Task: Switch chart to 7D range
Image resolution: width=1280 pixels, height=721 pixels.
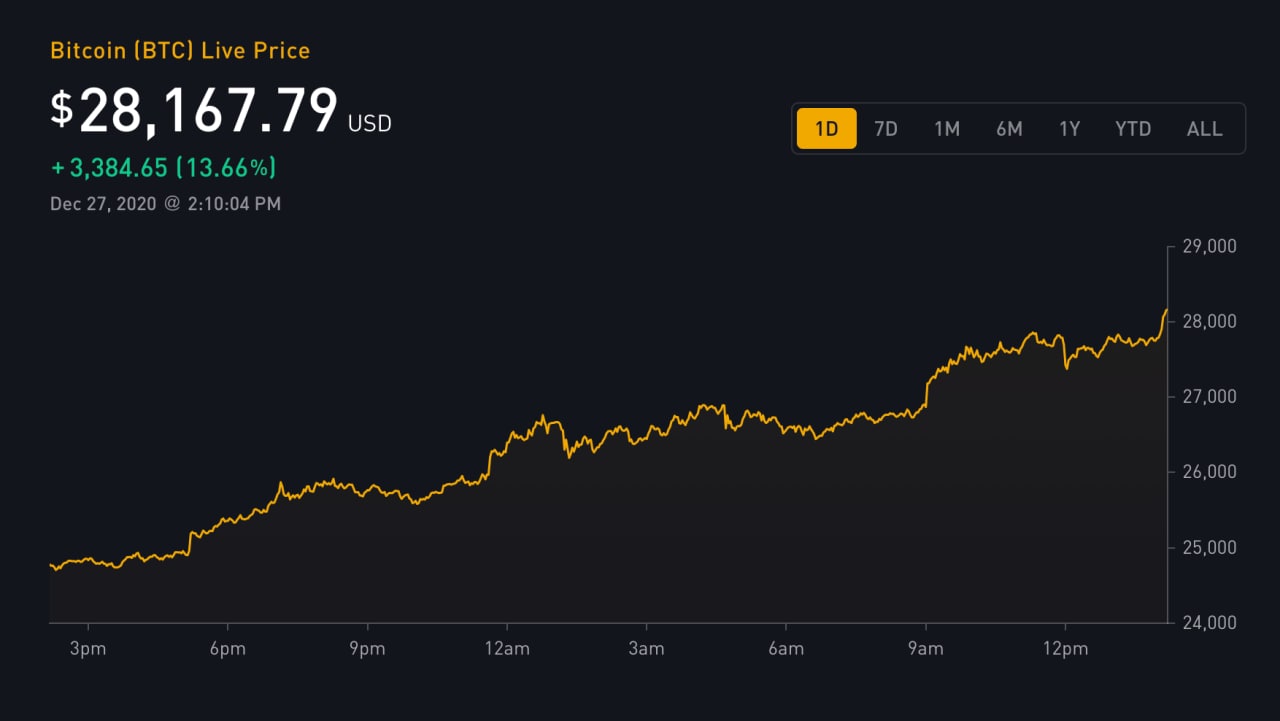Action: [886, 129]
